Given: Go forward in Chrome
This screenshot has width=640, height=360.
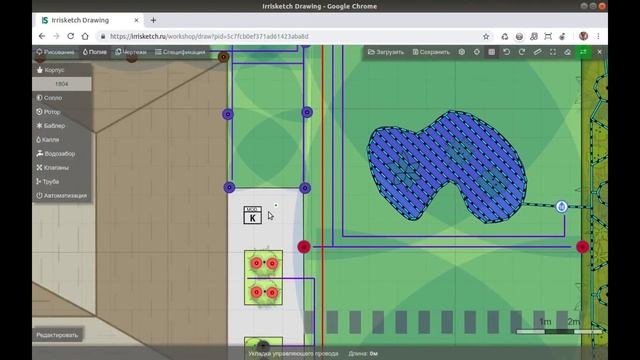Looking at the screenshot, I should tap(56, 36).
